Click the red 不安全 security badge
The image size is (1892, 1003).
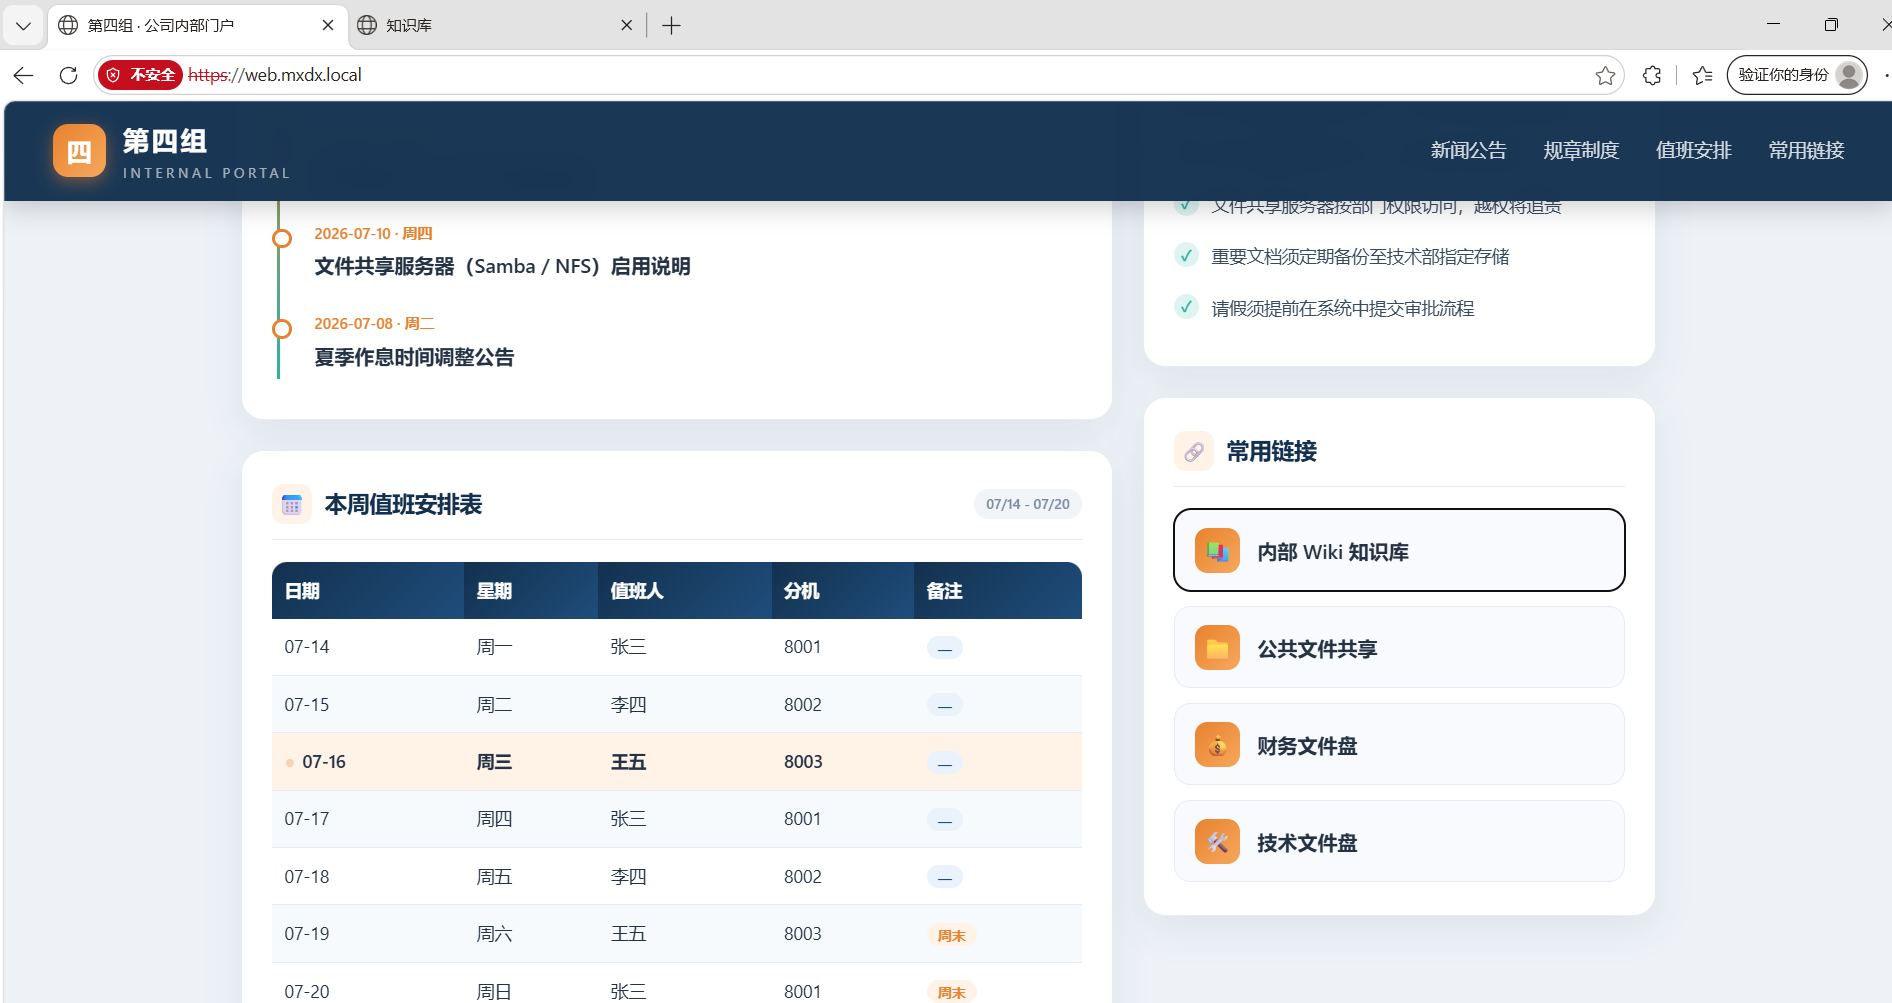[x=141, y=75]
